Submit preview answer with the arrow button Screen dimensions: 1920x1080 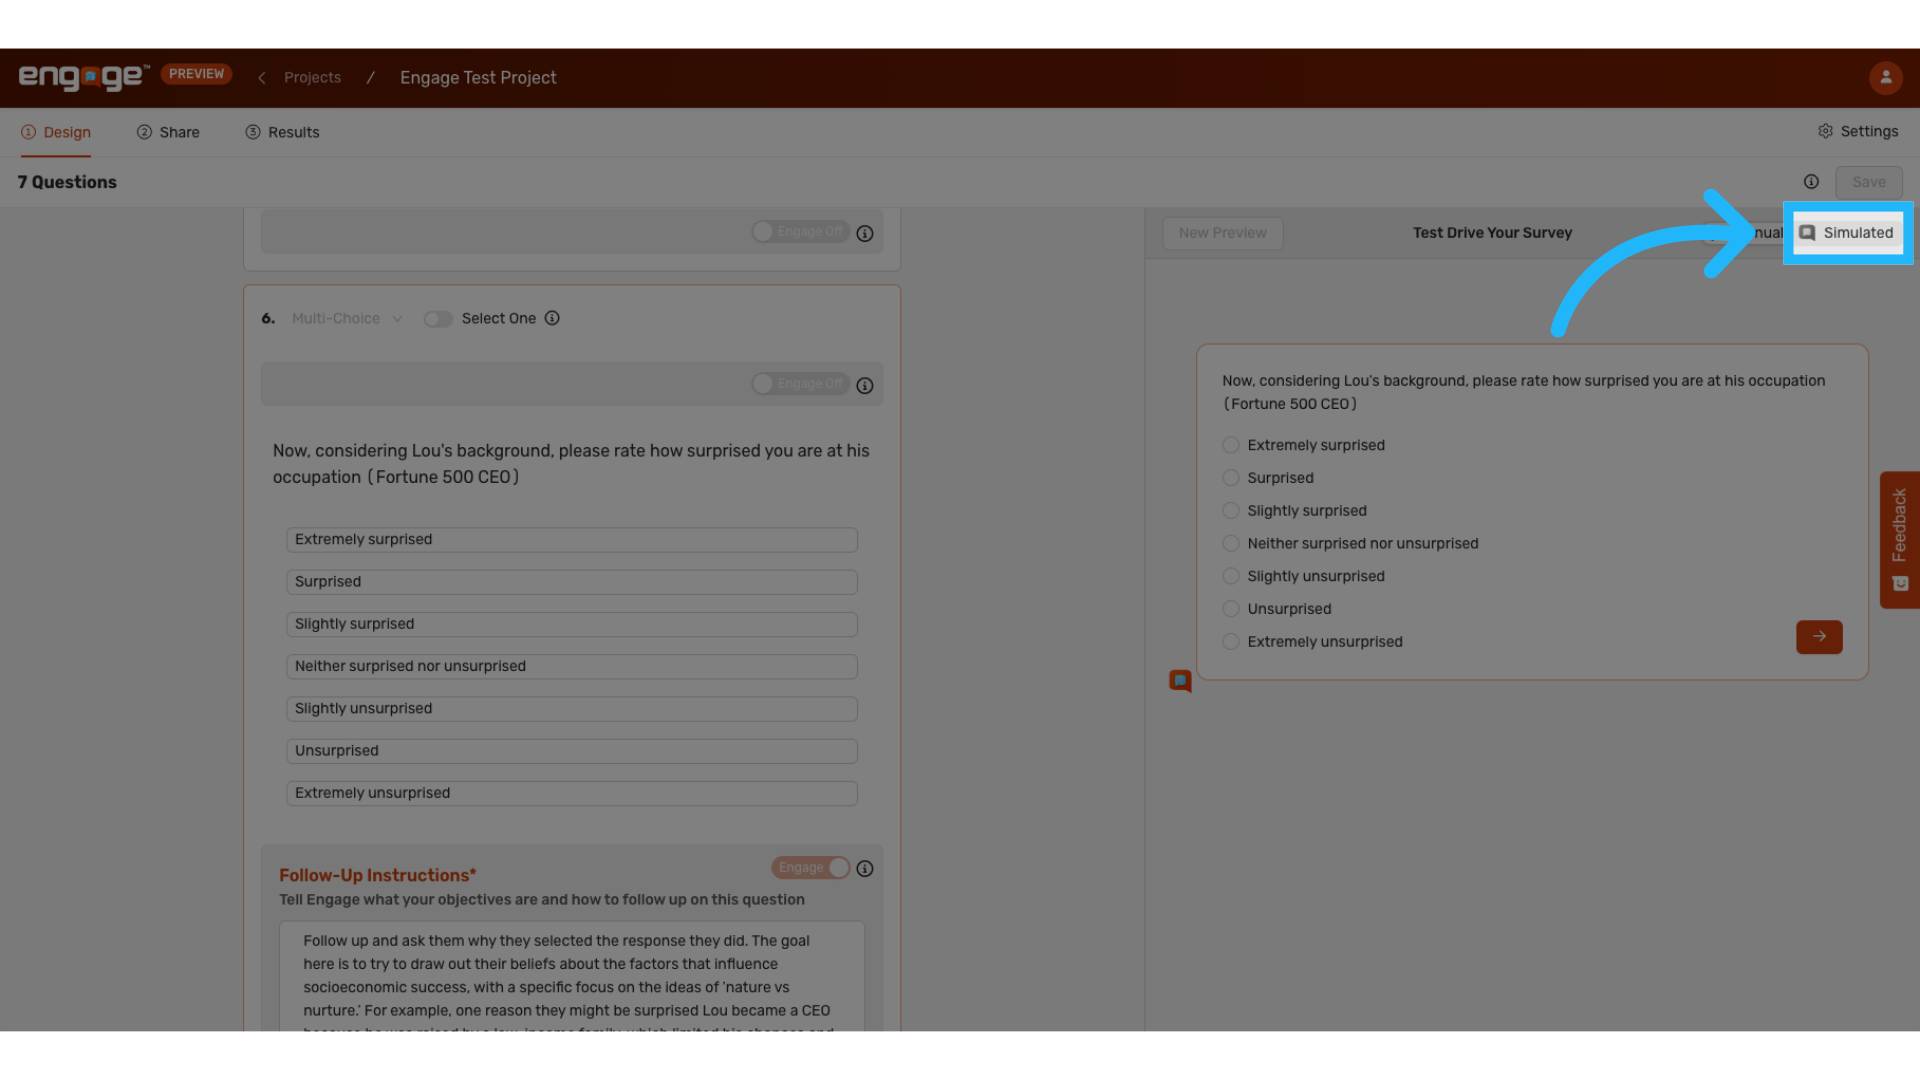coord(1819,637)
